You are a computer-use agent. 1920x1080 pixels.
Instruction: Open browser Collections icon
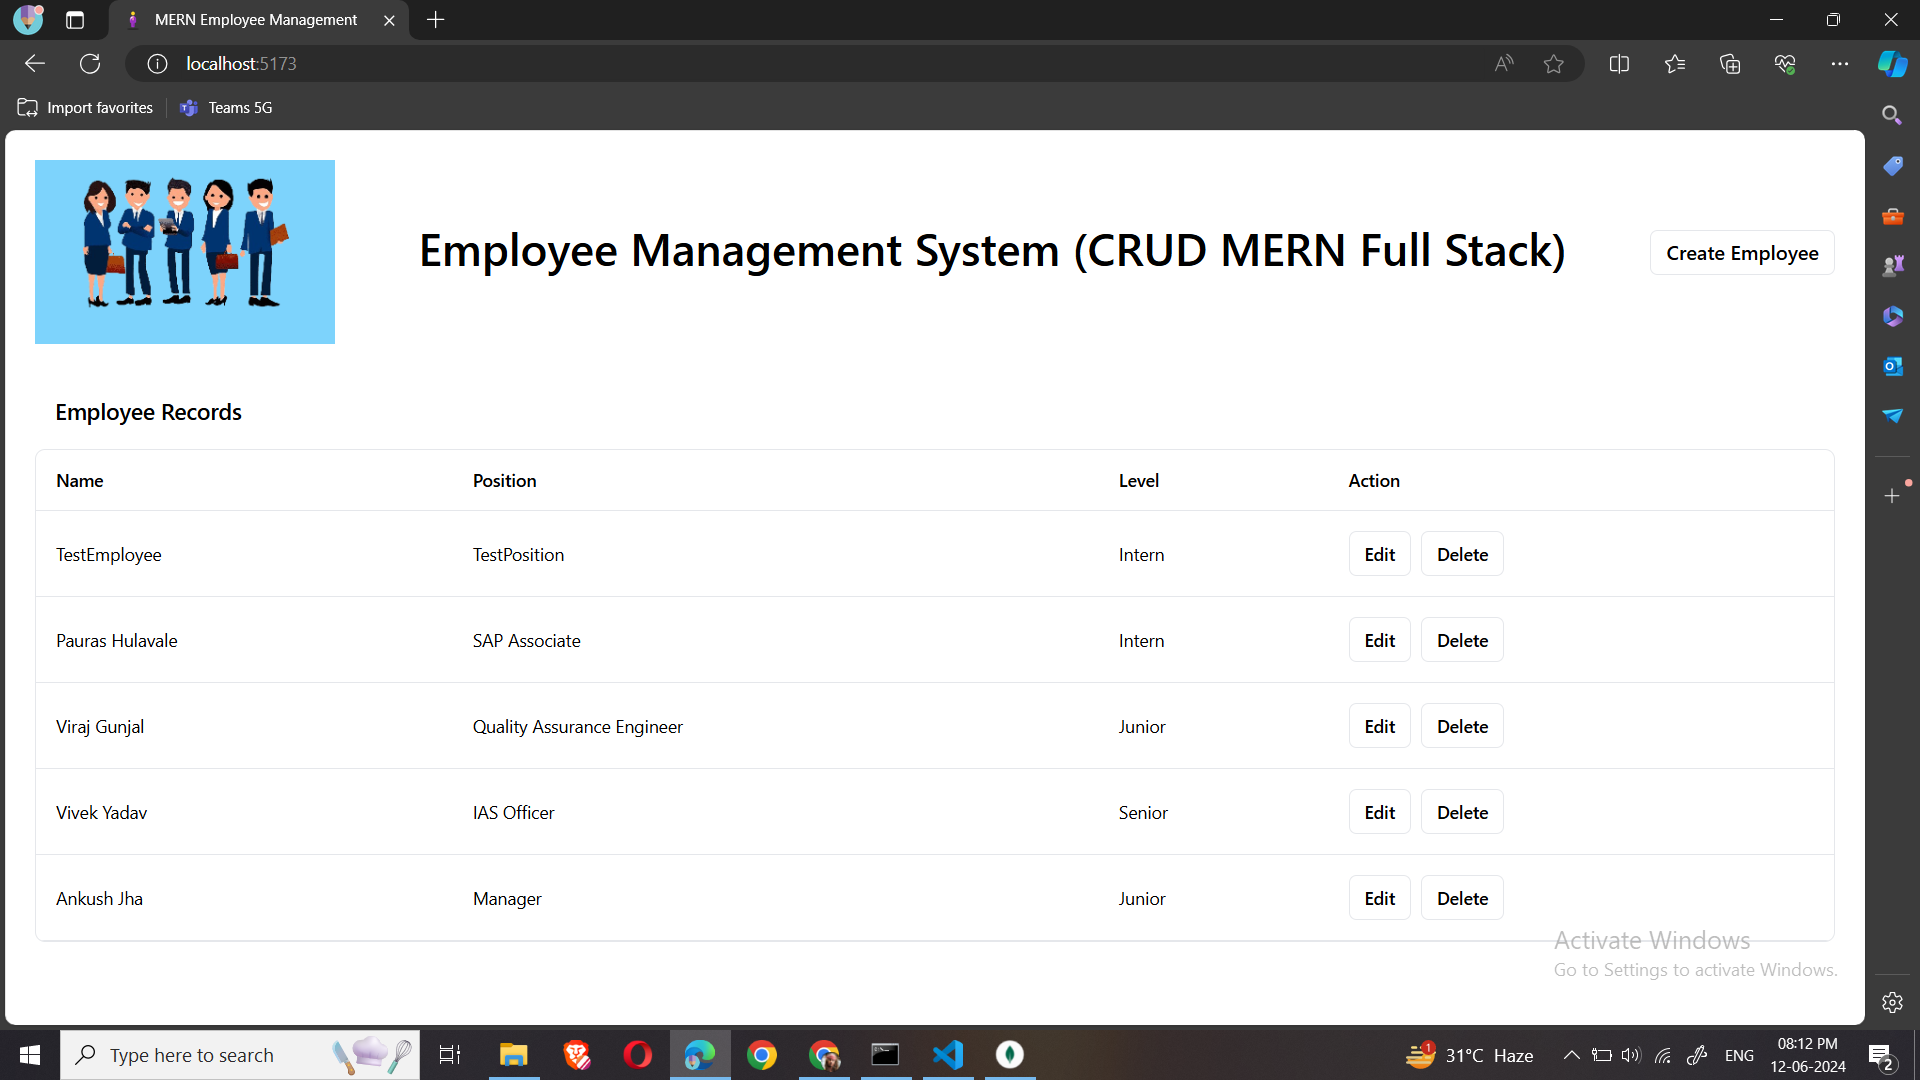(x=1730, y=64)
